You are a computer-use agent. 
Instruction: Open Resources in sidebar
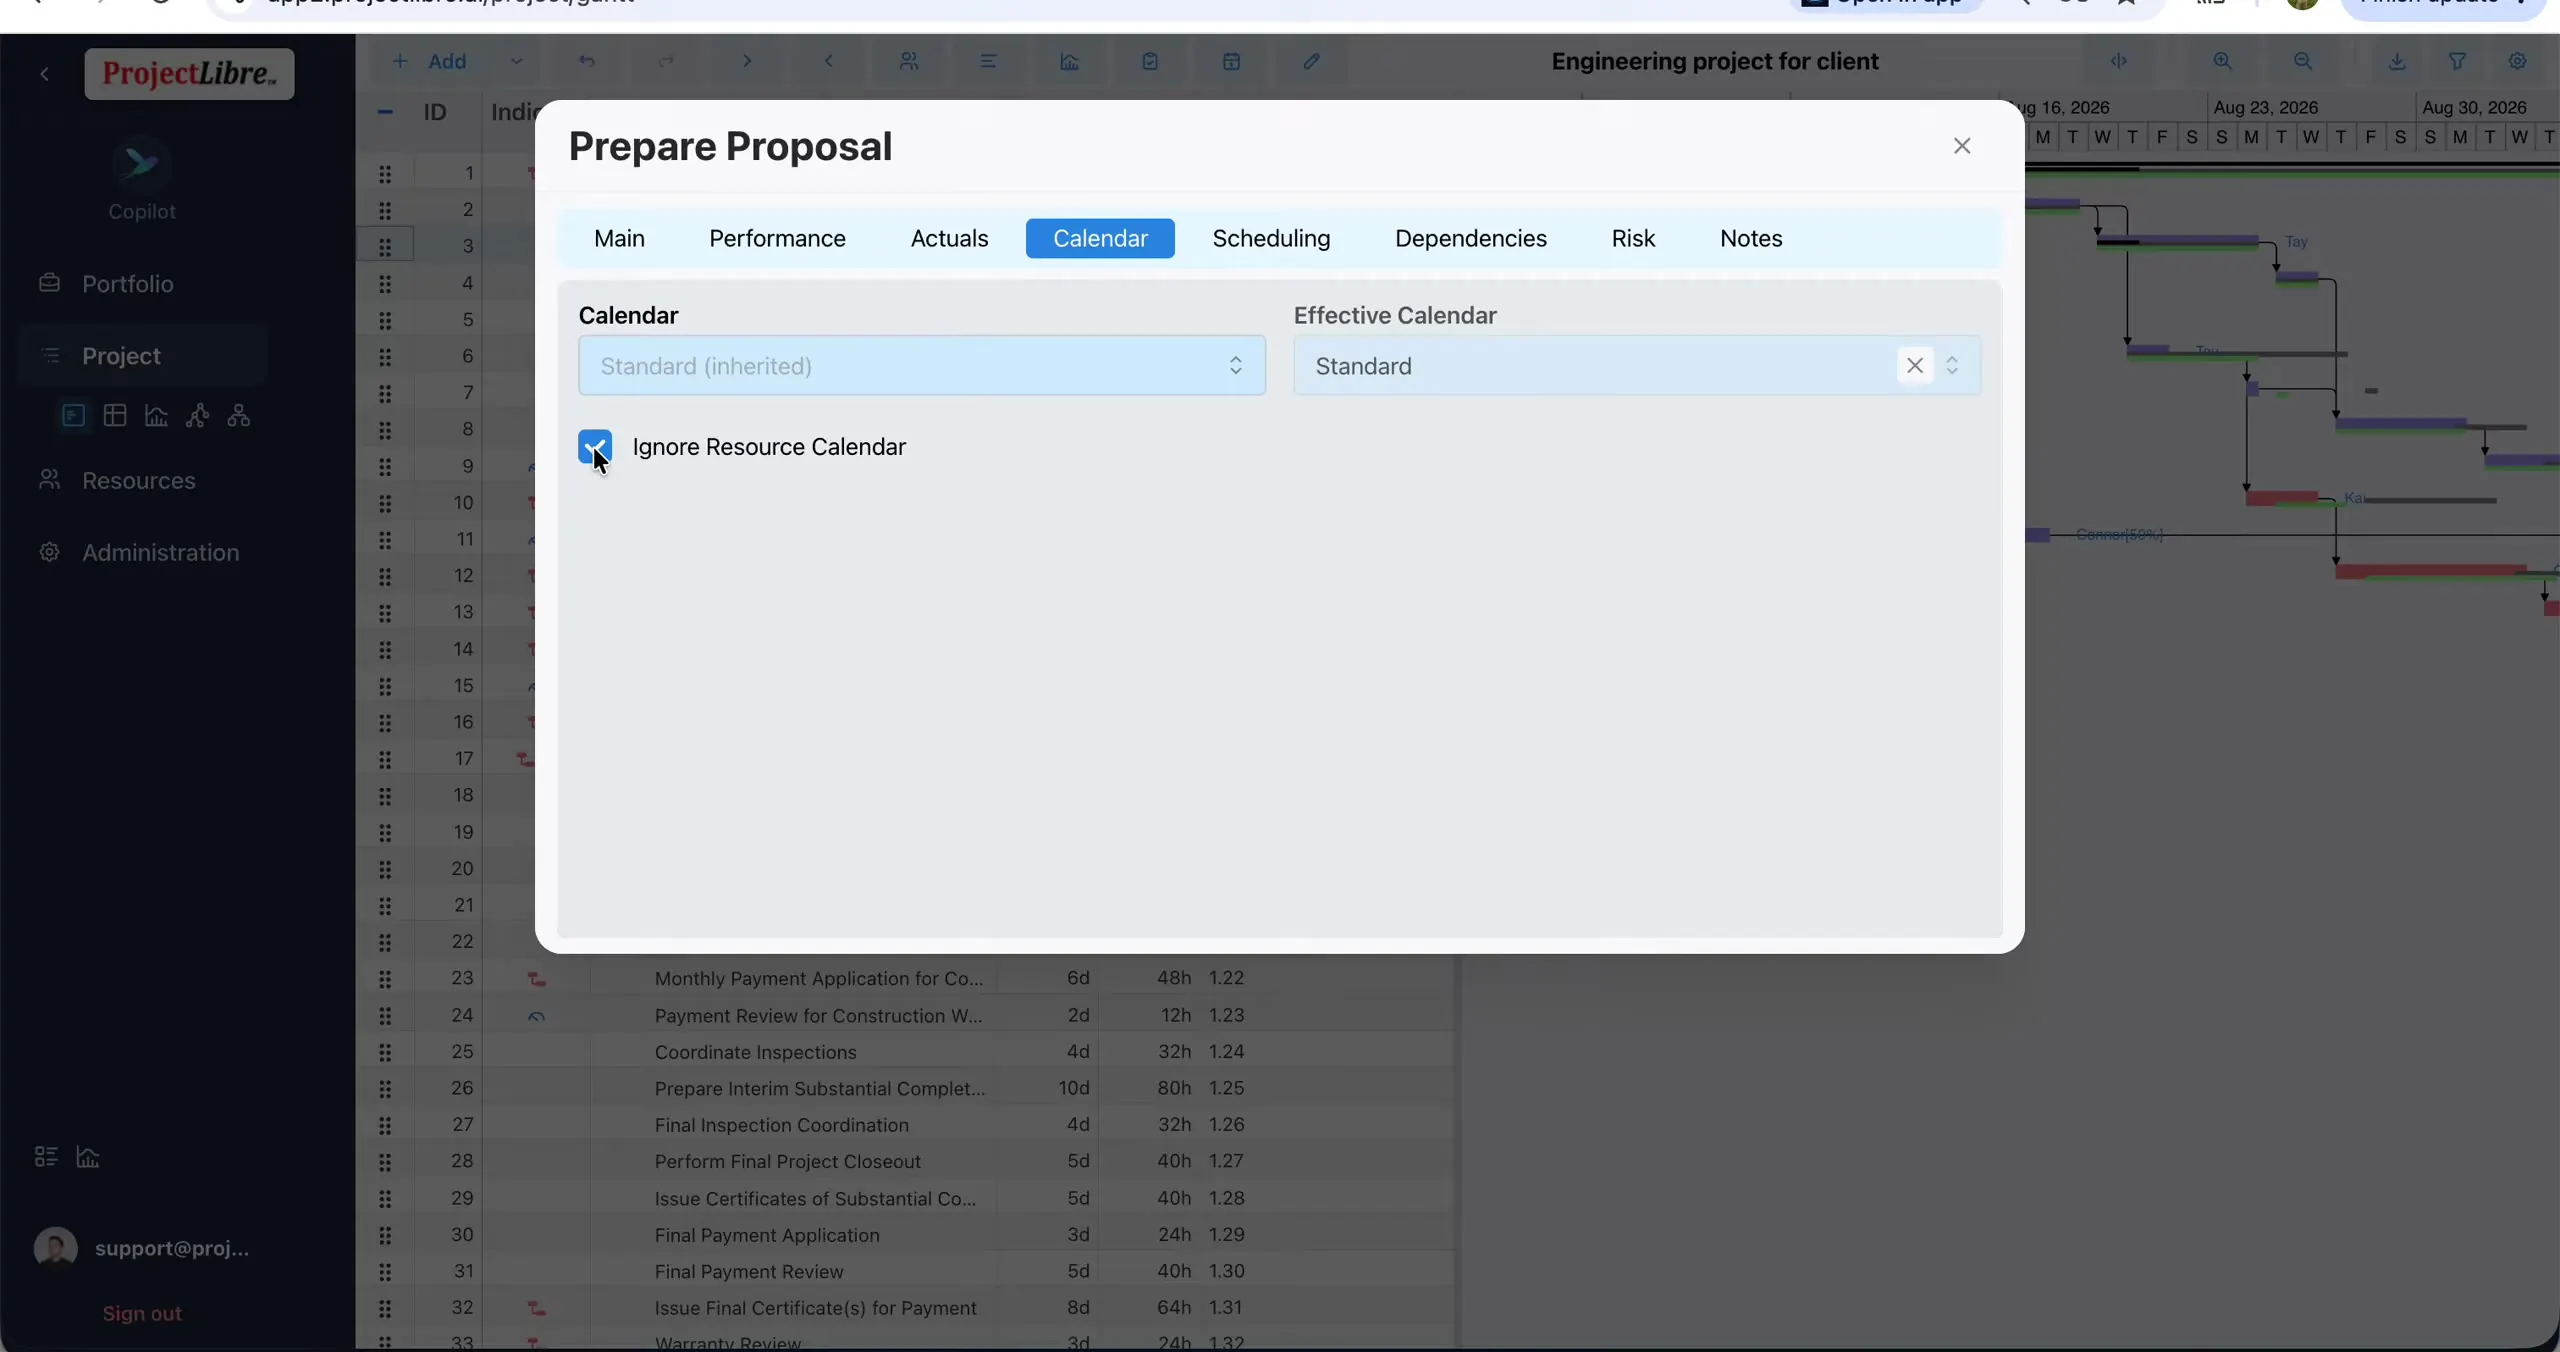(x=138, y=480)
